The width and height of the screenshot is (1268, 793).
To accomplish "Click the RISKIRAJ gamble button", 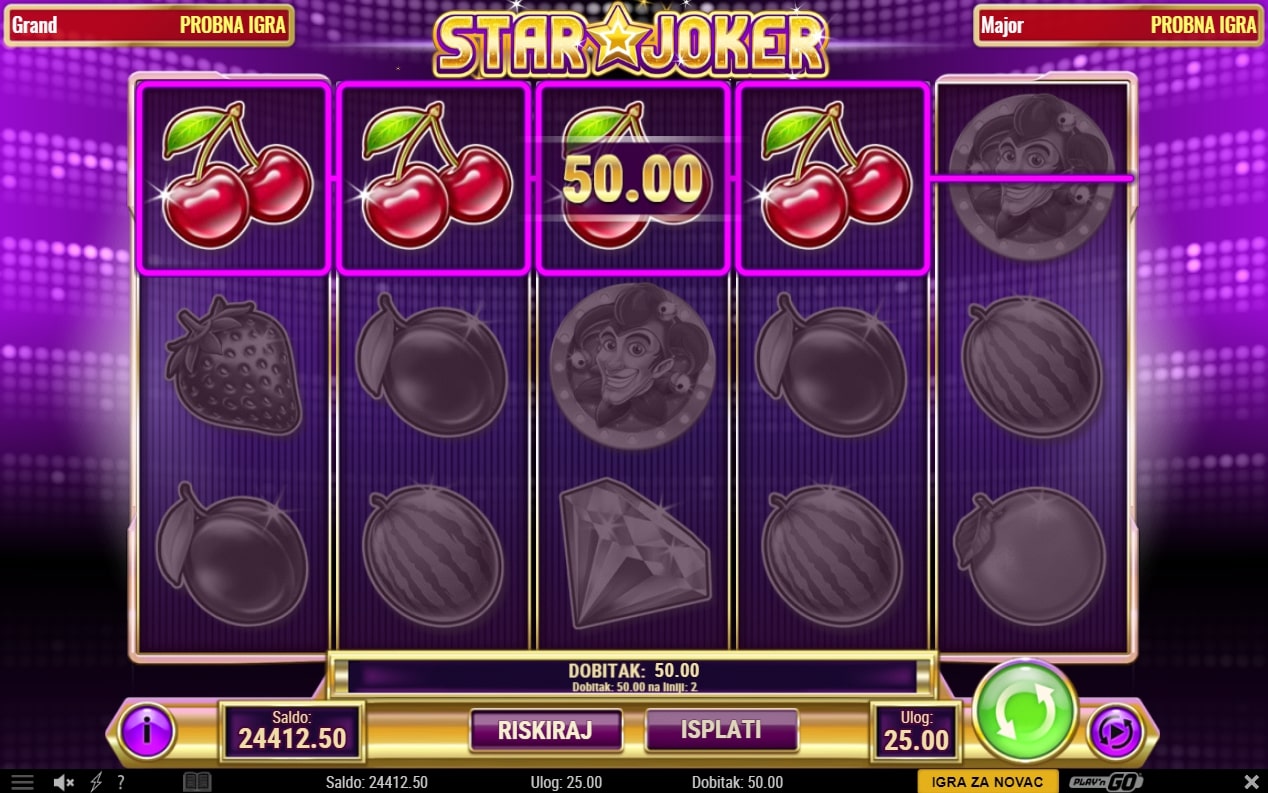I will click(x=546, y=730).
